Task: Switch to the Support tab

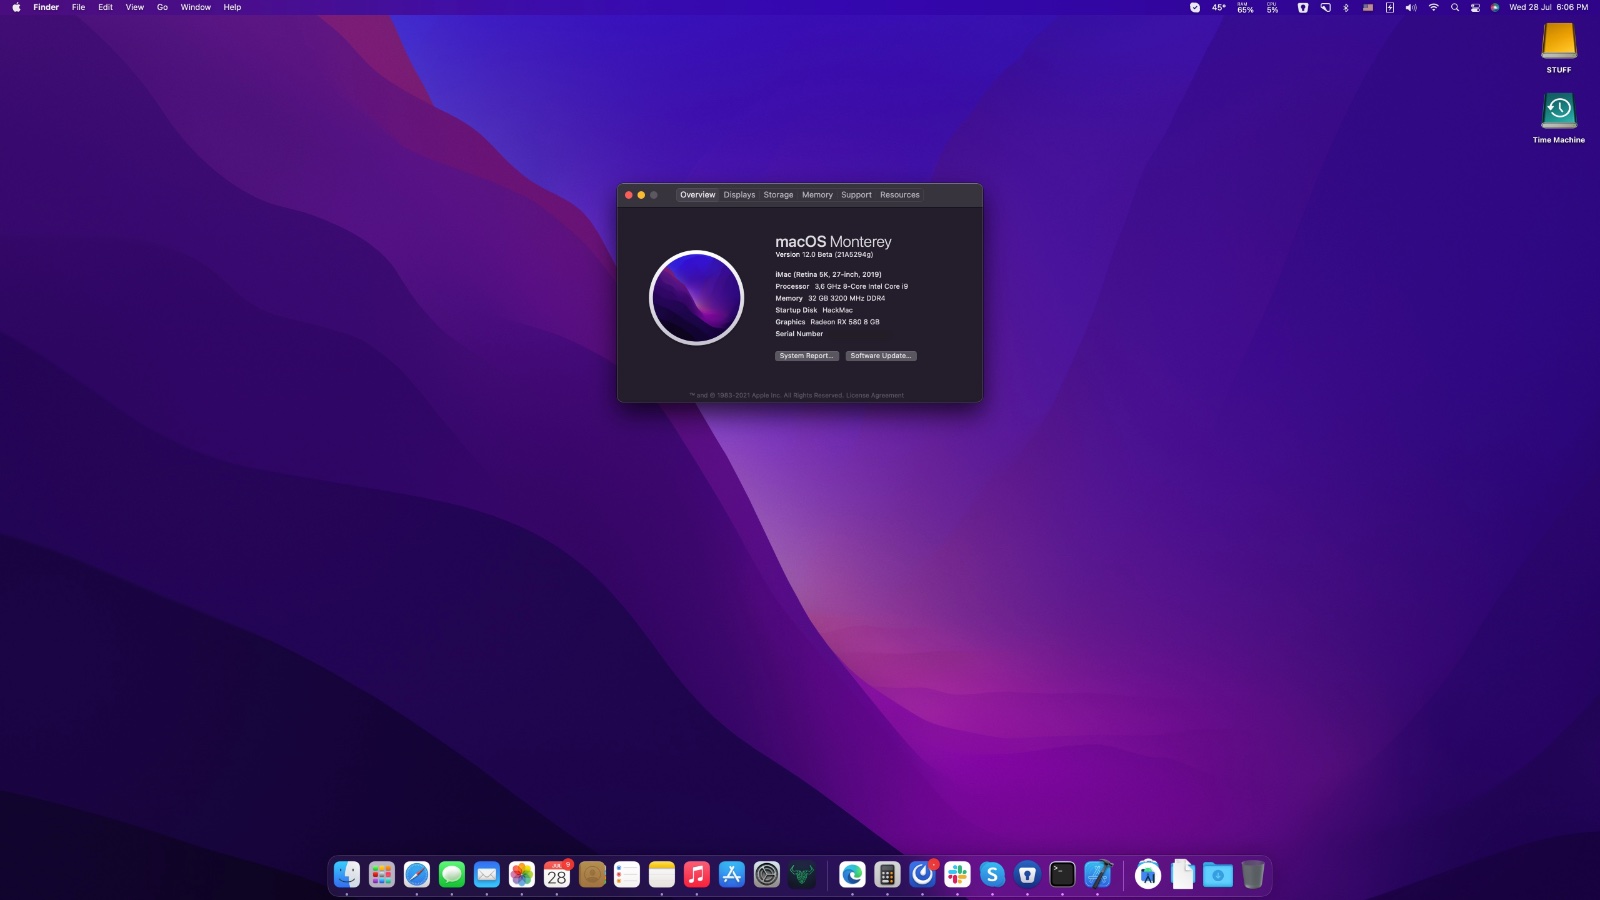Action: [856, 195]
